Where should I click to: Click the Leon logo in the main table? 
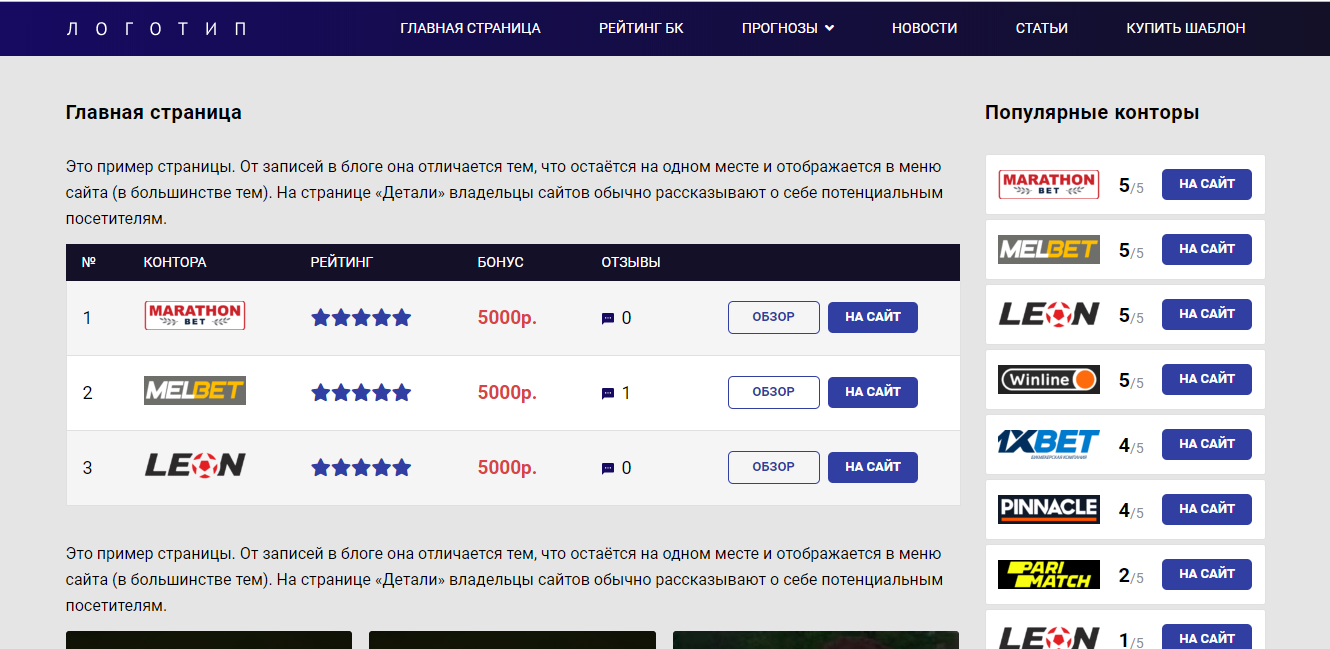click(195, 466)
